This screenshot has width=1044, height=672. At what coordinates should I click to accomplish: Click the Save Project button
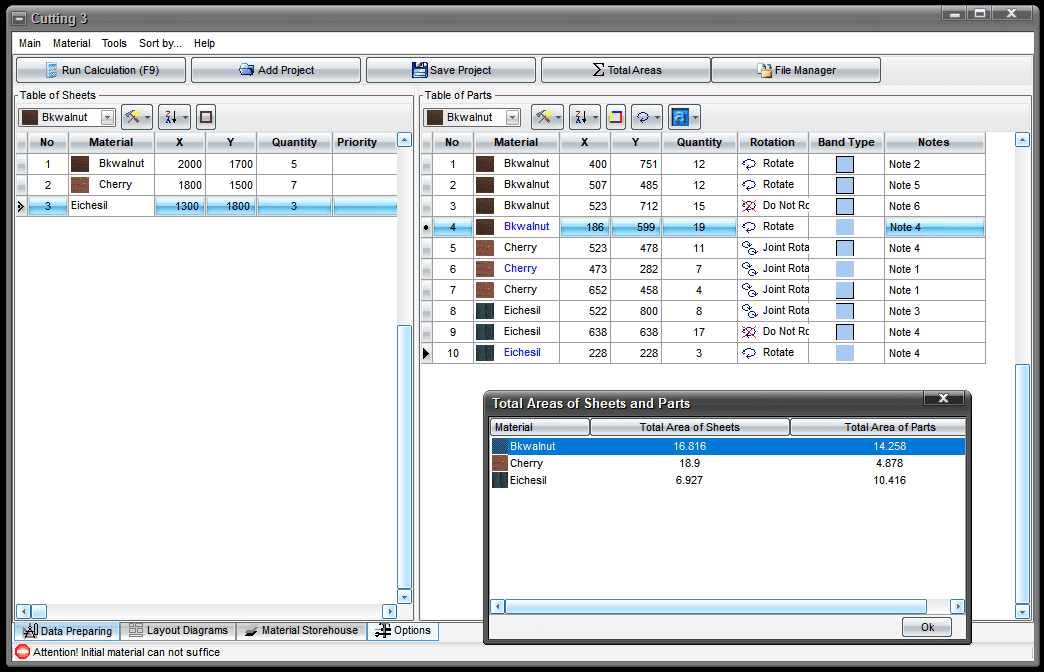451,70
